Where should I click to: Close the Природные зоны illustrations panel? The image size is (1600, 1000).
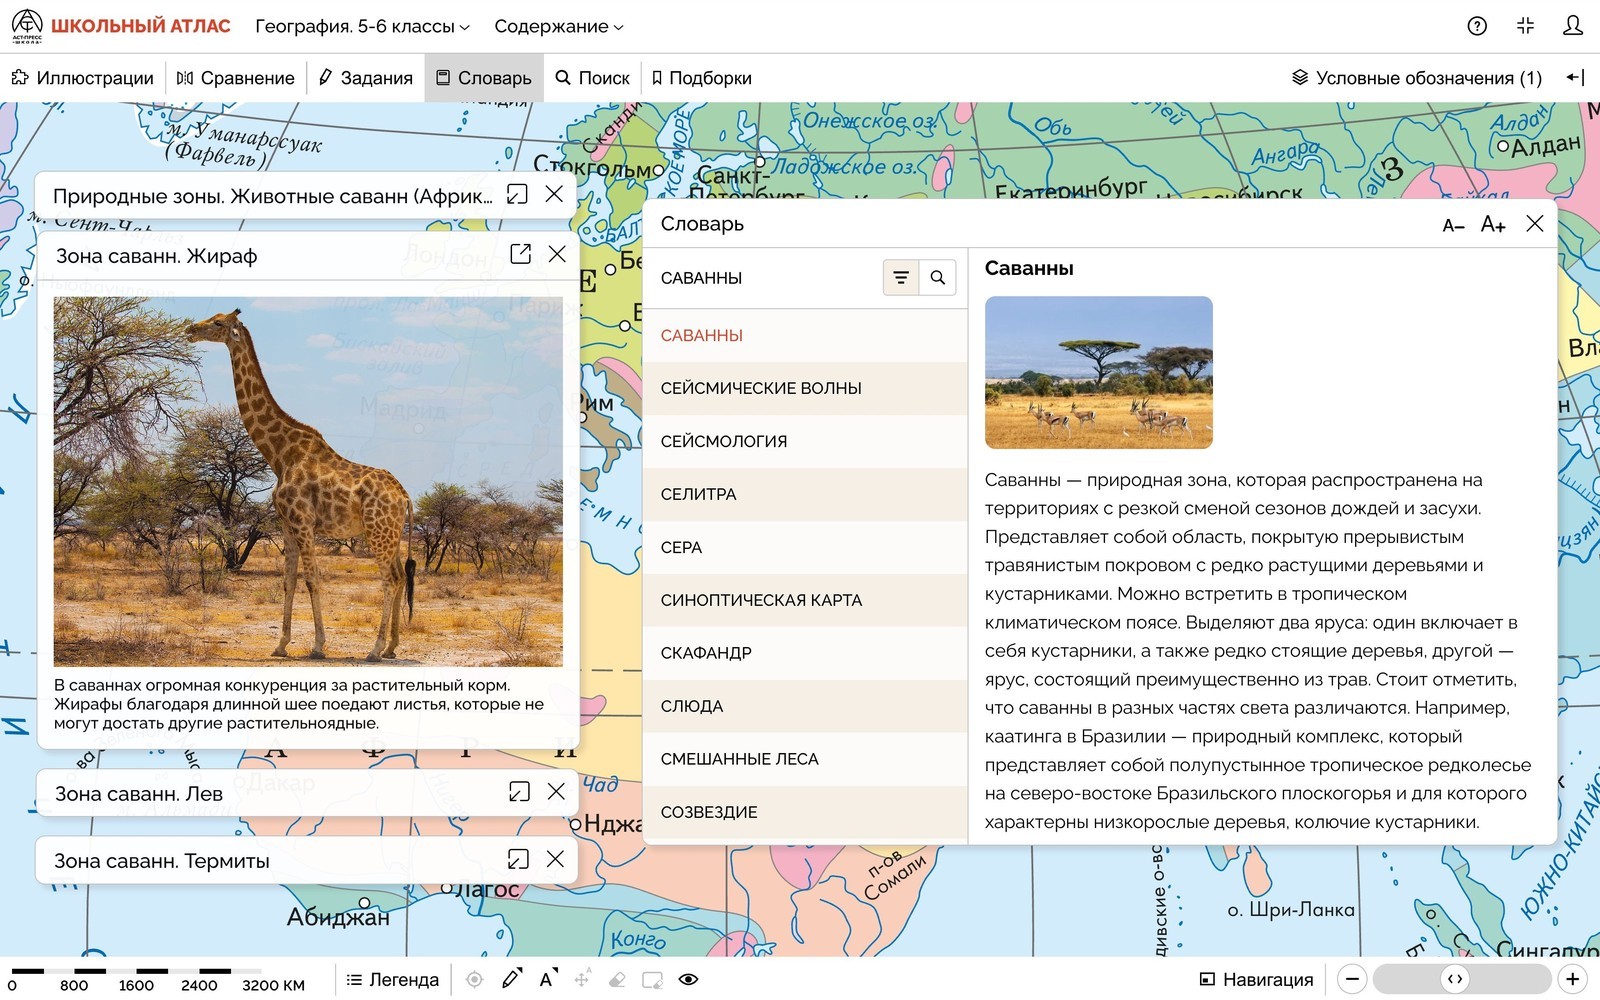[x=554, y=194]
